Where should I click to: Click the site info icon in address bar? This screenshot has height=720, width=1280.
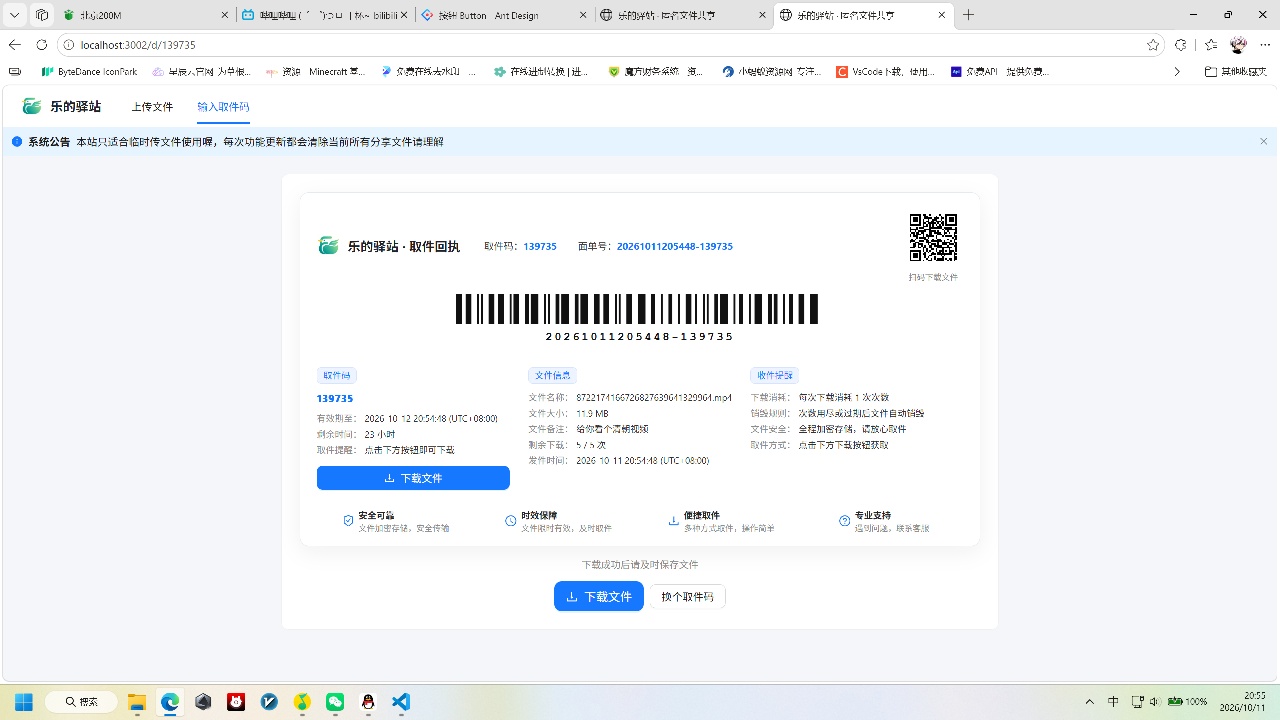[69, 45]
